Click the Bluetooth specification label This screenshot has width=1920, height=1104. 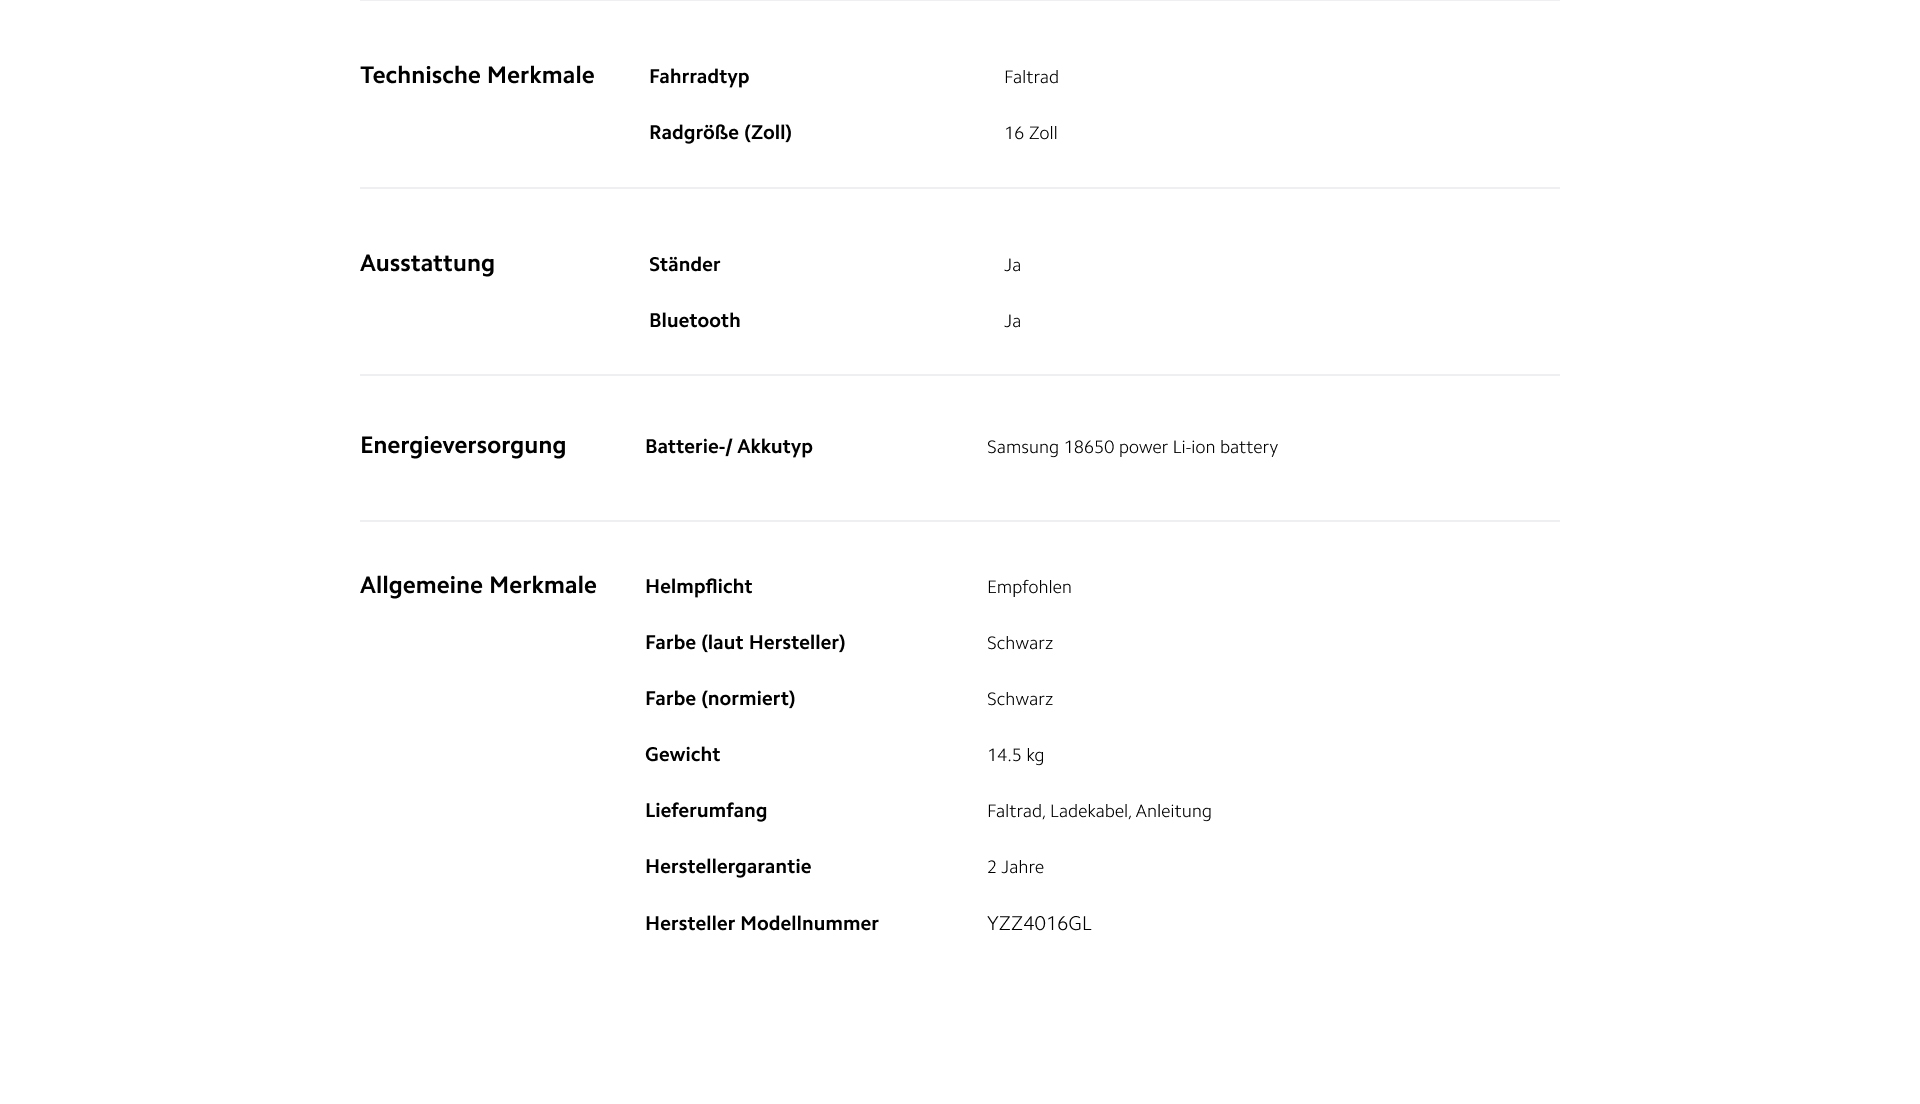click(694, 321)
